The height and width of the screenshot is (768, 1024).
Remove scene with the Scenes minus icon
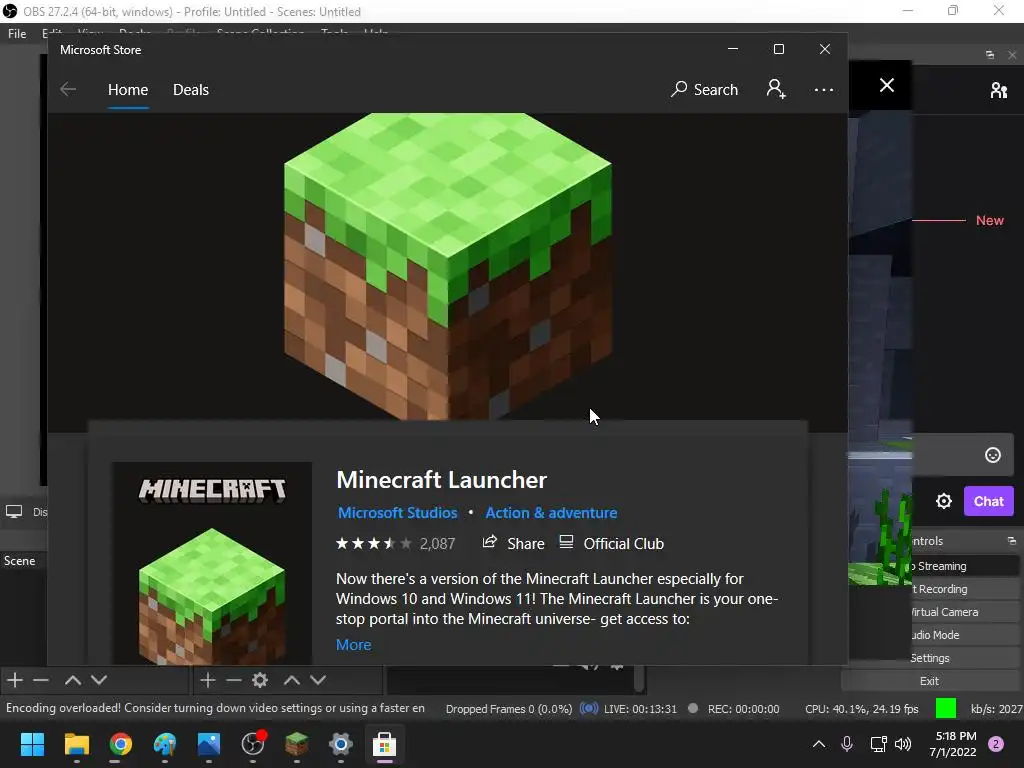(x=41, y=680)
